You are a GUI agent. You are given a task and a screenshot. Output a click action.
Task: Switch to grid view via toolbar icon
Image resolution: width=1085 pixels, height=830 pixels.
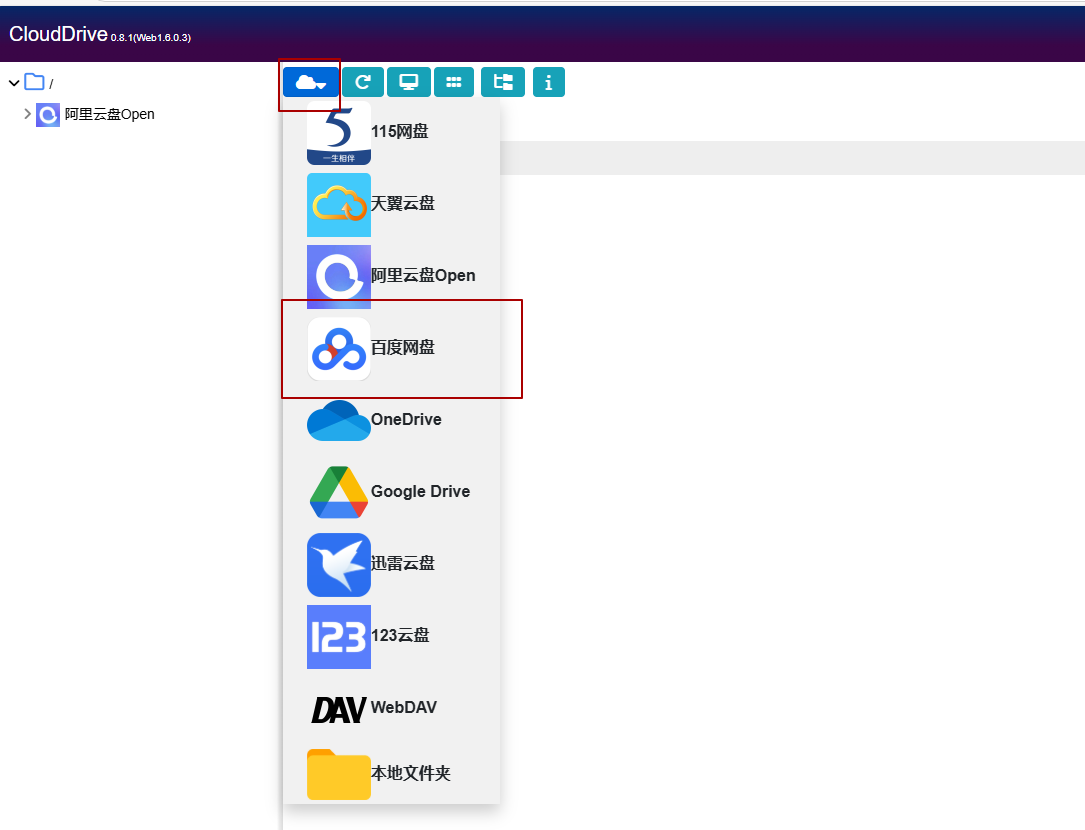coord(454,82)
